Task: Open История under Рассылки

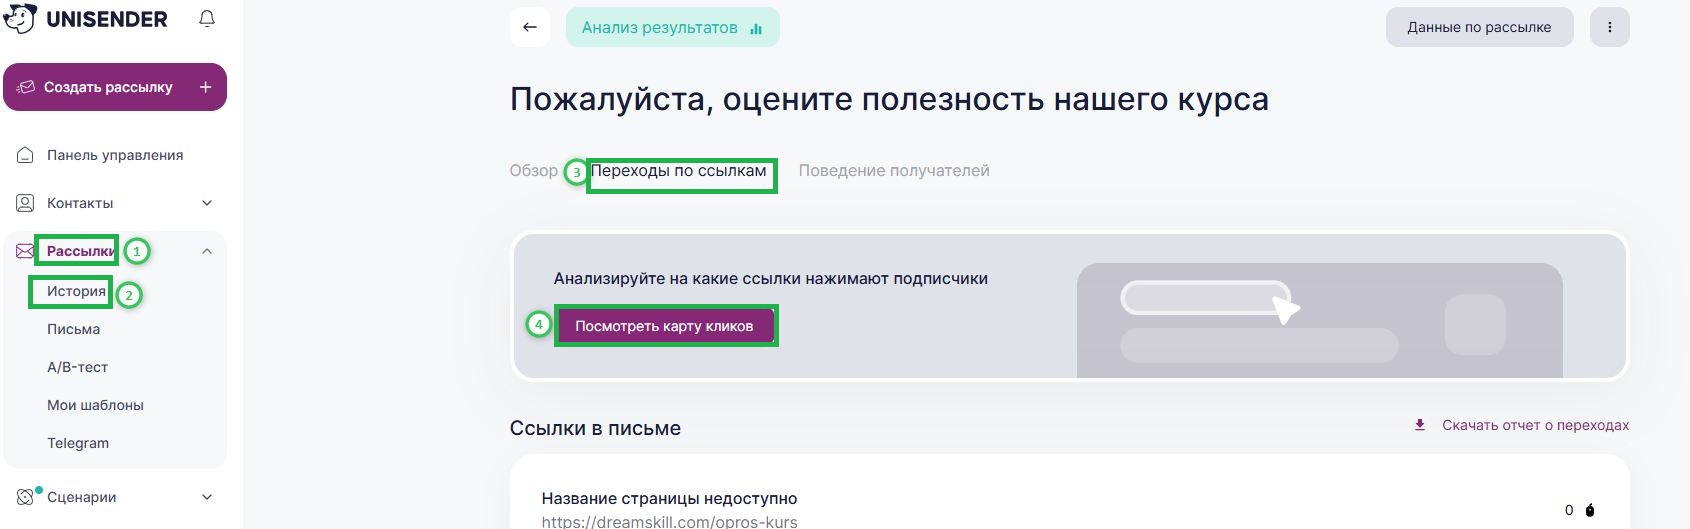Action: (x=76, y=291)
